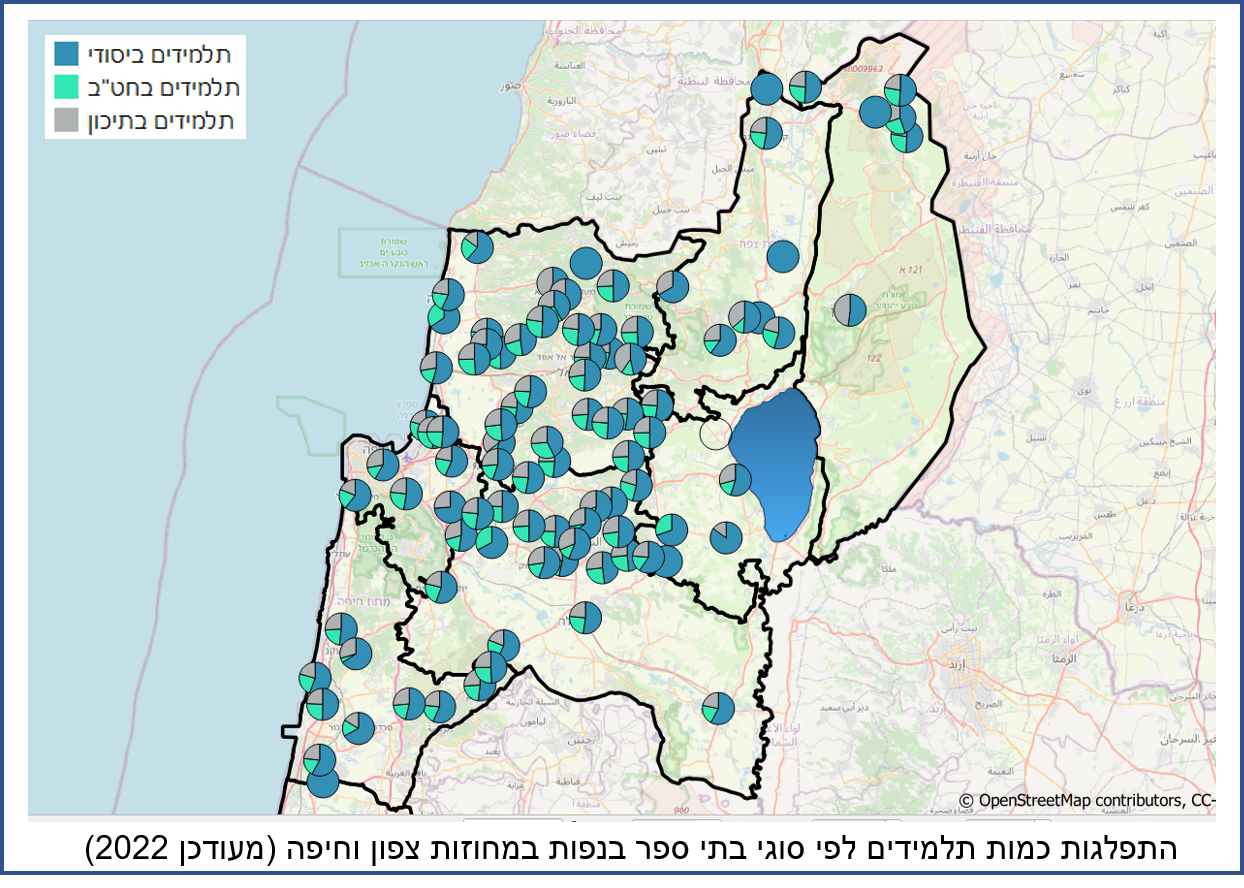Screen dimensions: 1244x888
Task: Select the 'תלמידים בתיכון' legend label
Action: 161,120
